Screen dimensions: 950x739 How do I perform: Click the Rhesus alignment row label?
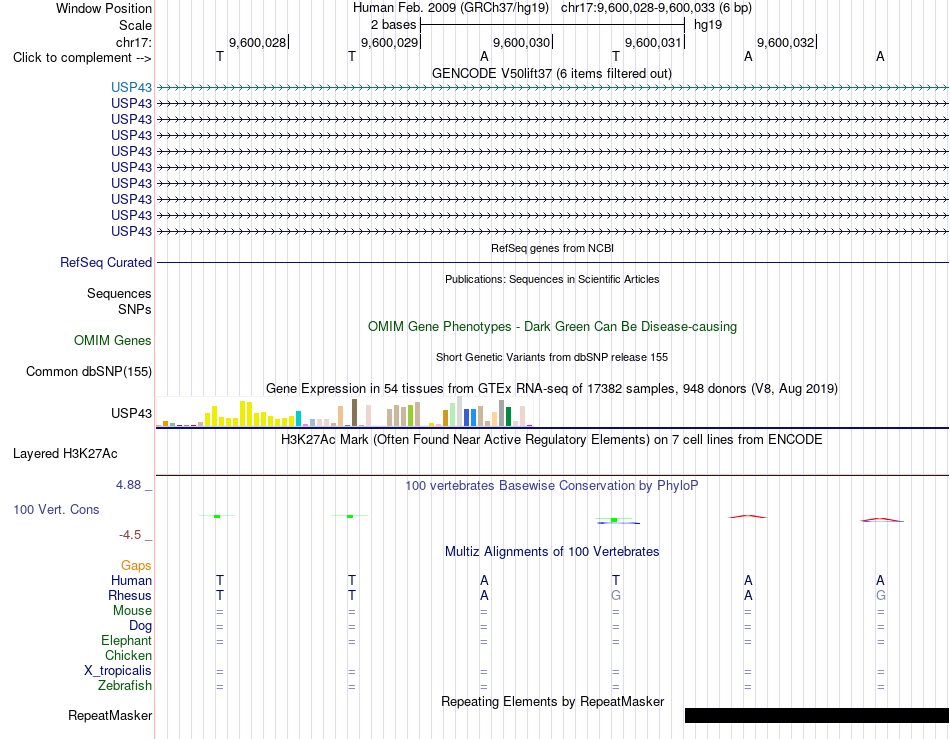pyautogui.click(x=130, y=595)
